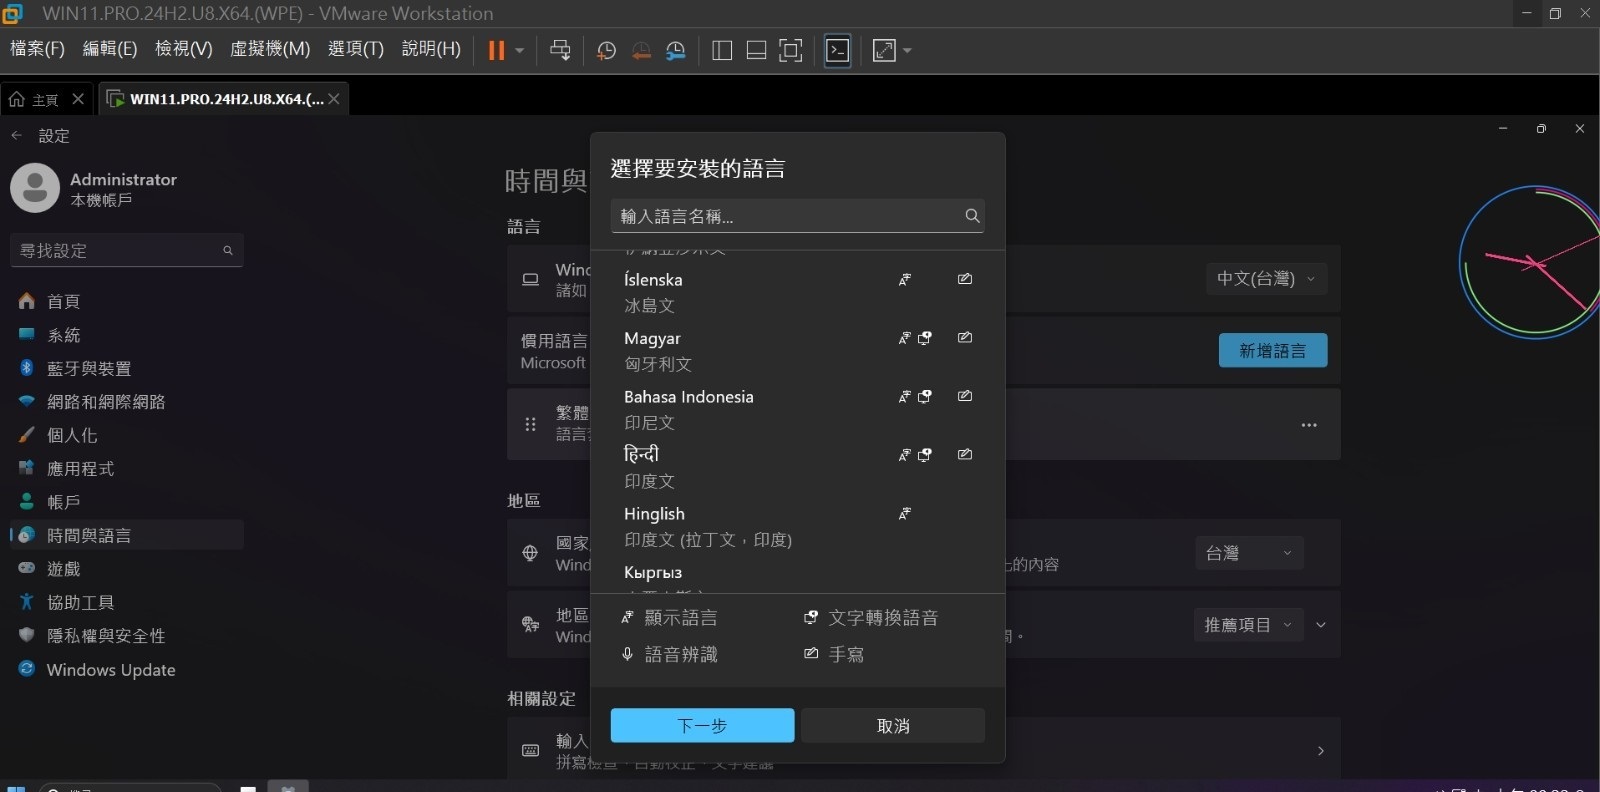
Task: Select Кыргыз in language list
Action: point(797,576)
